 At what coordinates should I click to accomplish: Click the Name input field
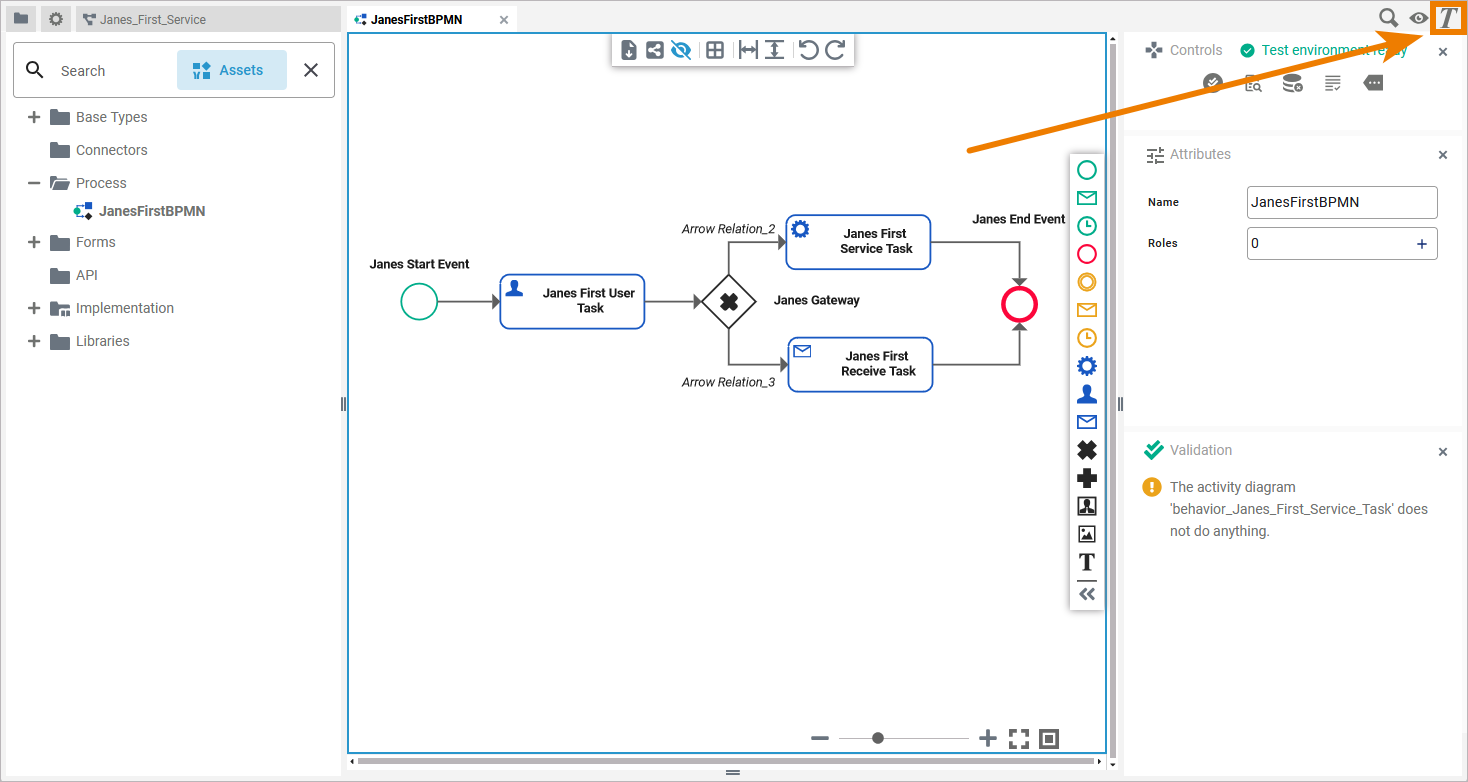click(x=1342, y=202)
